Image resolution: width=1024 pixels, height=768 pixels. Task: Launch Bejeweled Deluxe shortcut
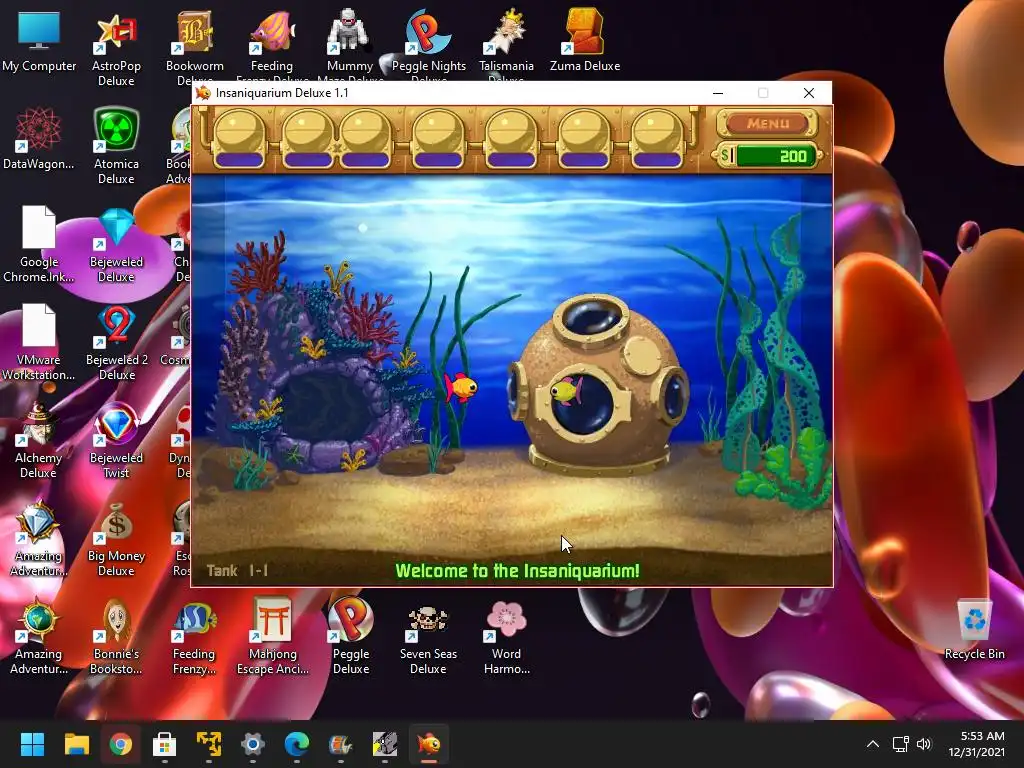pos(116,245)
